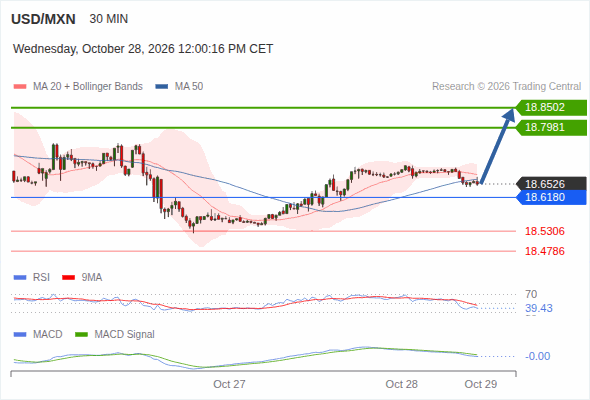
Task: Click the 18.8502 resistance price tag
Action: (x=551, y=108)
